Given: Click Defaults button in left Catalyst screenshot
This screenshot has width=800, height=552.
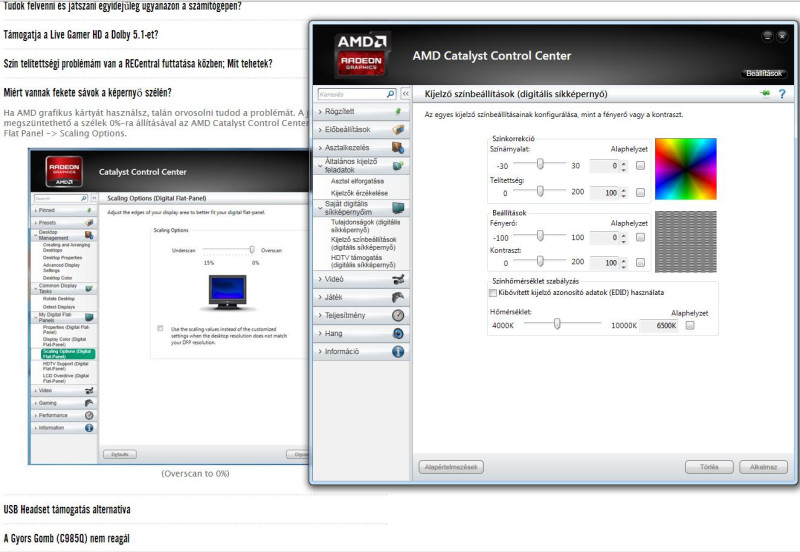Looking at the screenshot, I should click(120, 454).
